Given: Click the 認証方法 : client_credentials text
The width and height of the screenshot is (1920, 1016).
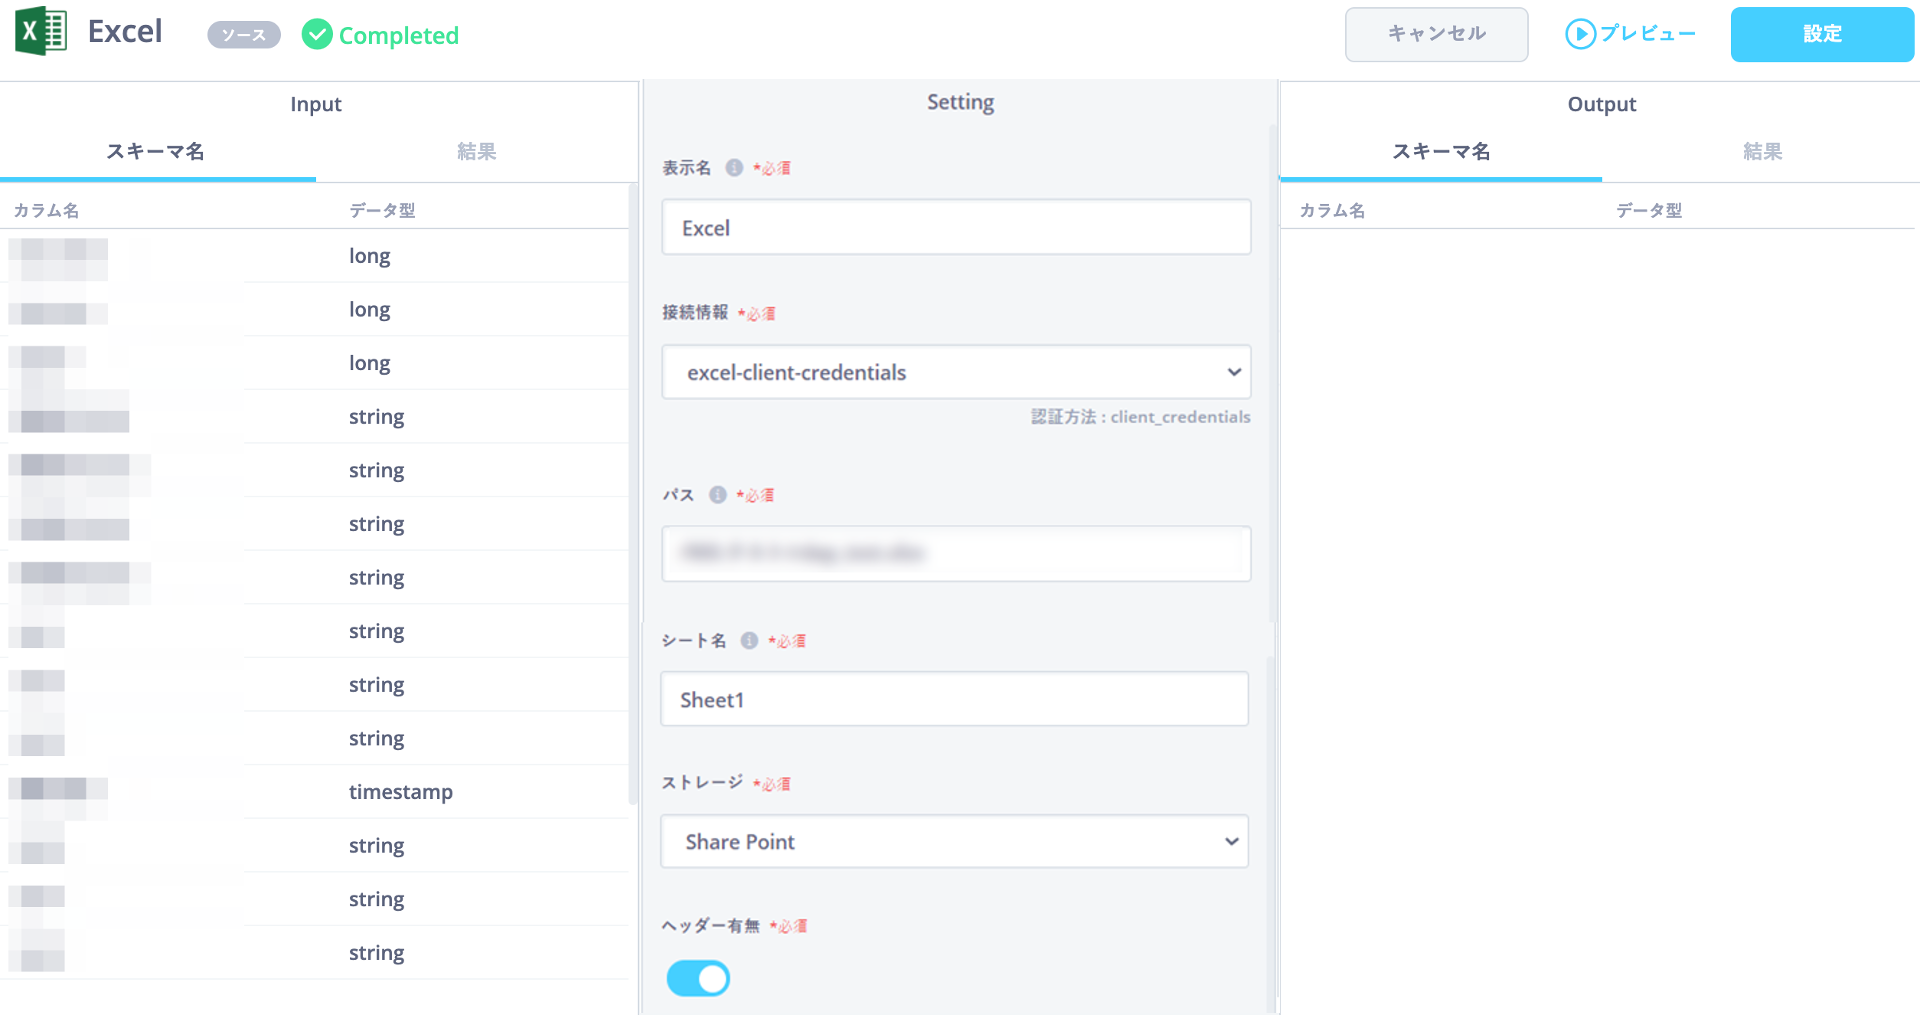Looking at the screenshot, I should 1141,417.
